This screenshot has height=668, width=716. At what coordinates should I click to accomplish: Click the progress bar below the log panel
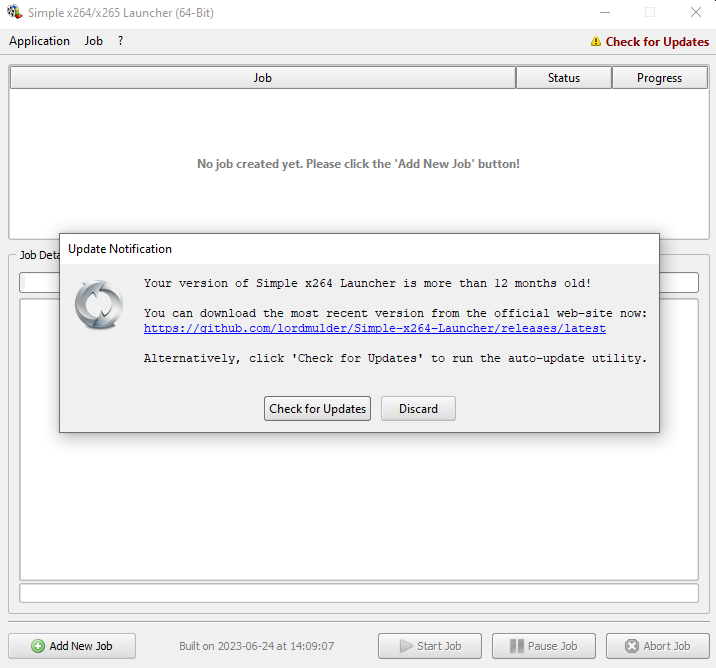(x=358, y=593)
